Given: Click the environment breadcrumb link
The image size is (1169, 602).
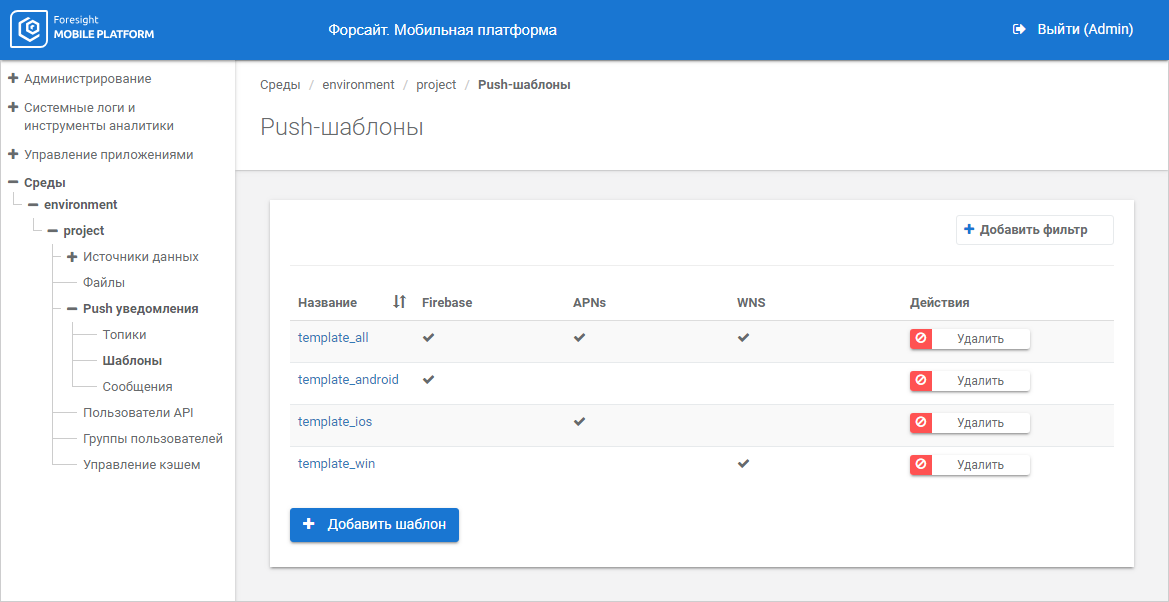Looking at the screenshot, I should click(358, 85).
